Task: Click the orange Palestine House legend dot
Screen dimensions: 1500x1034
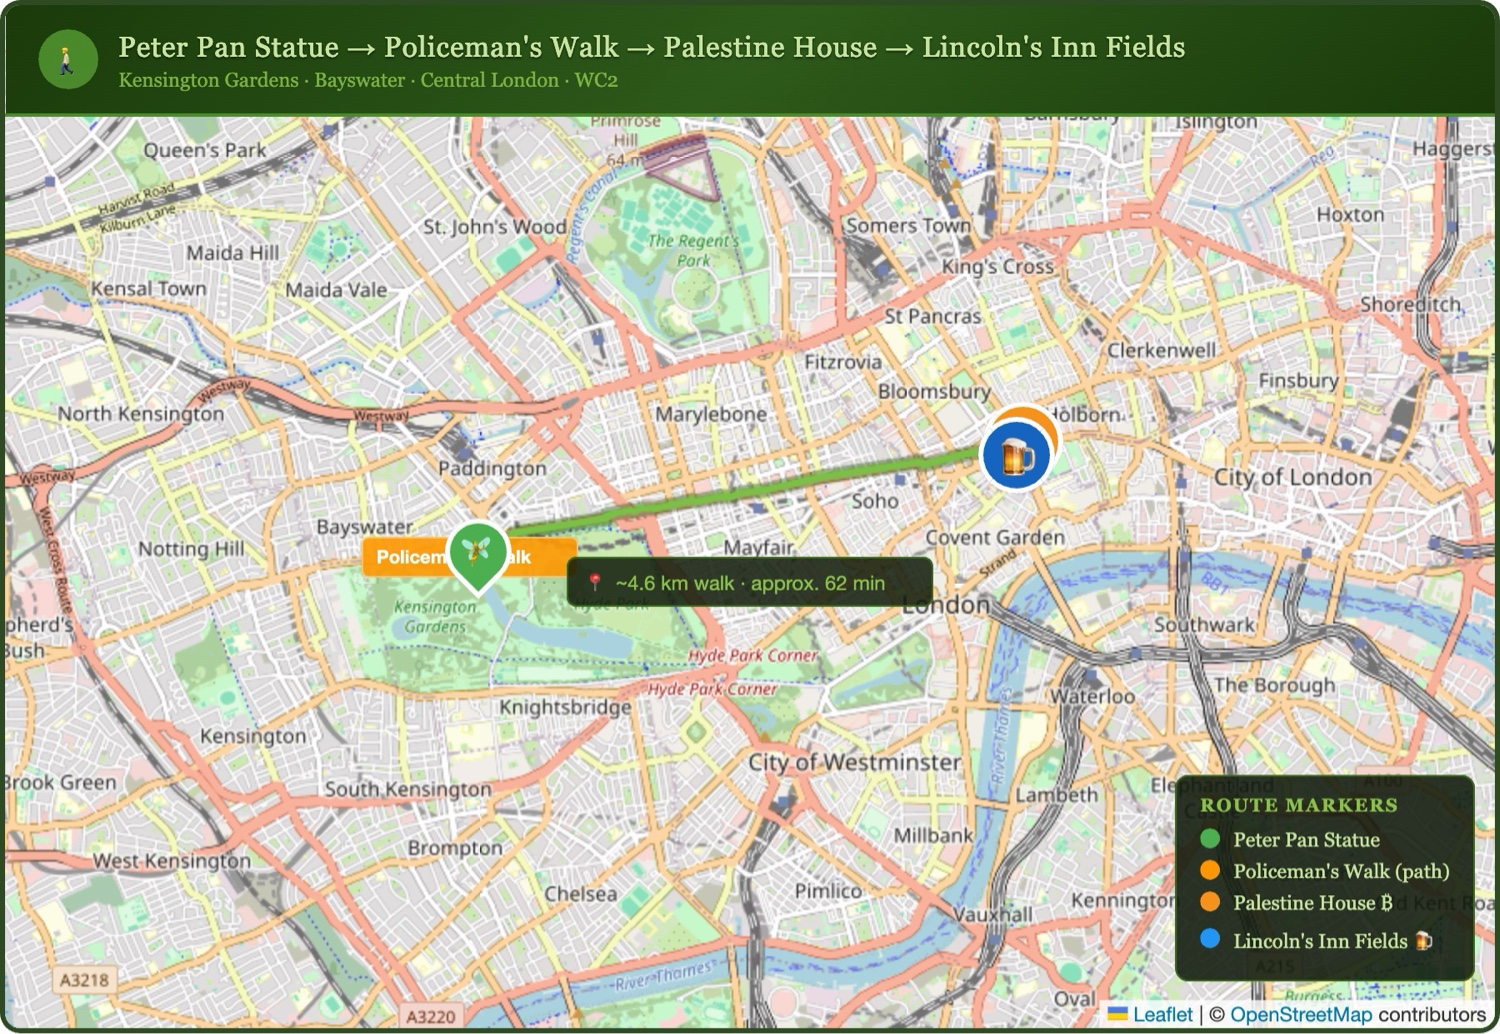Action: tap(1210, 902)
